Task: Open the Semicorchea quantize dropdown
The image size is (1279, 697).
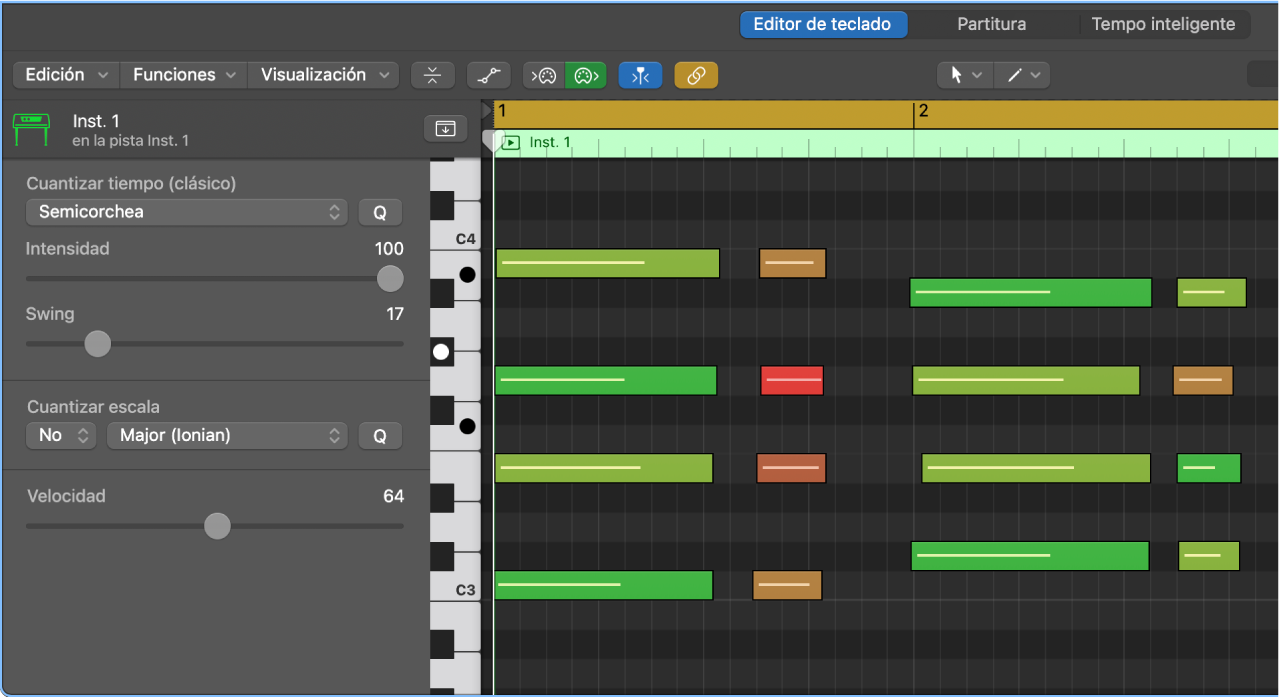Action: (x=186, y=212)
